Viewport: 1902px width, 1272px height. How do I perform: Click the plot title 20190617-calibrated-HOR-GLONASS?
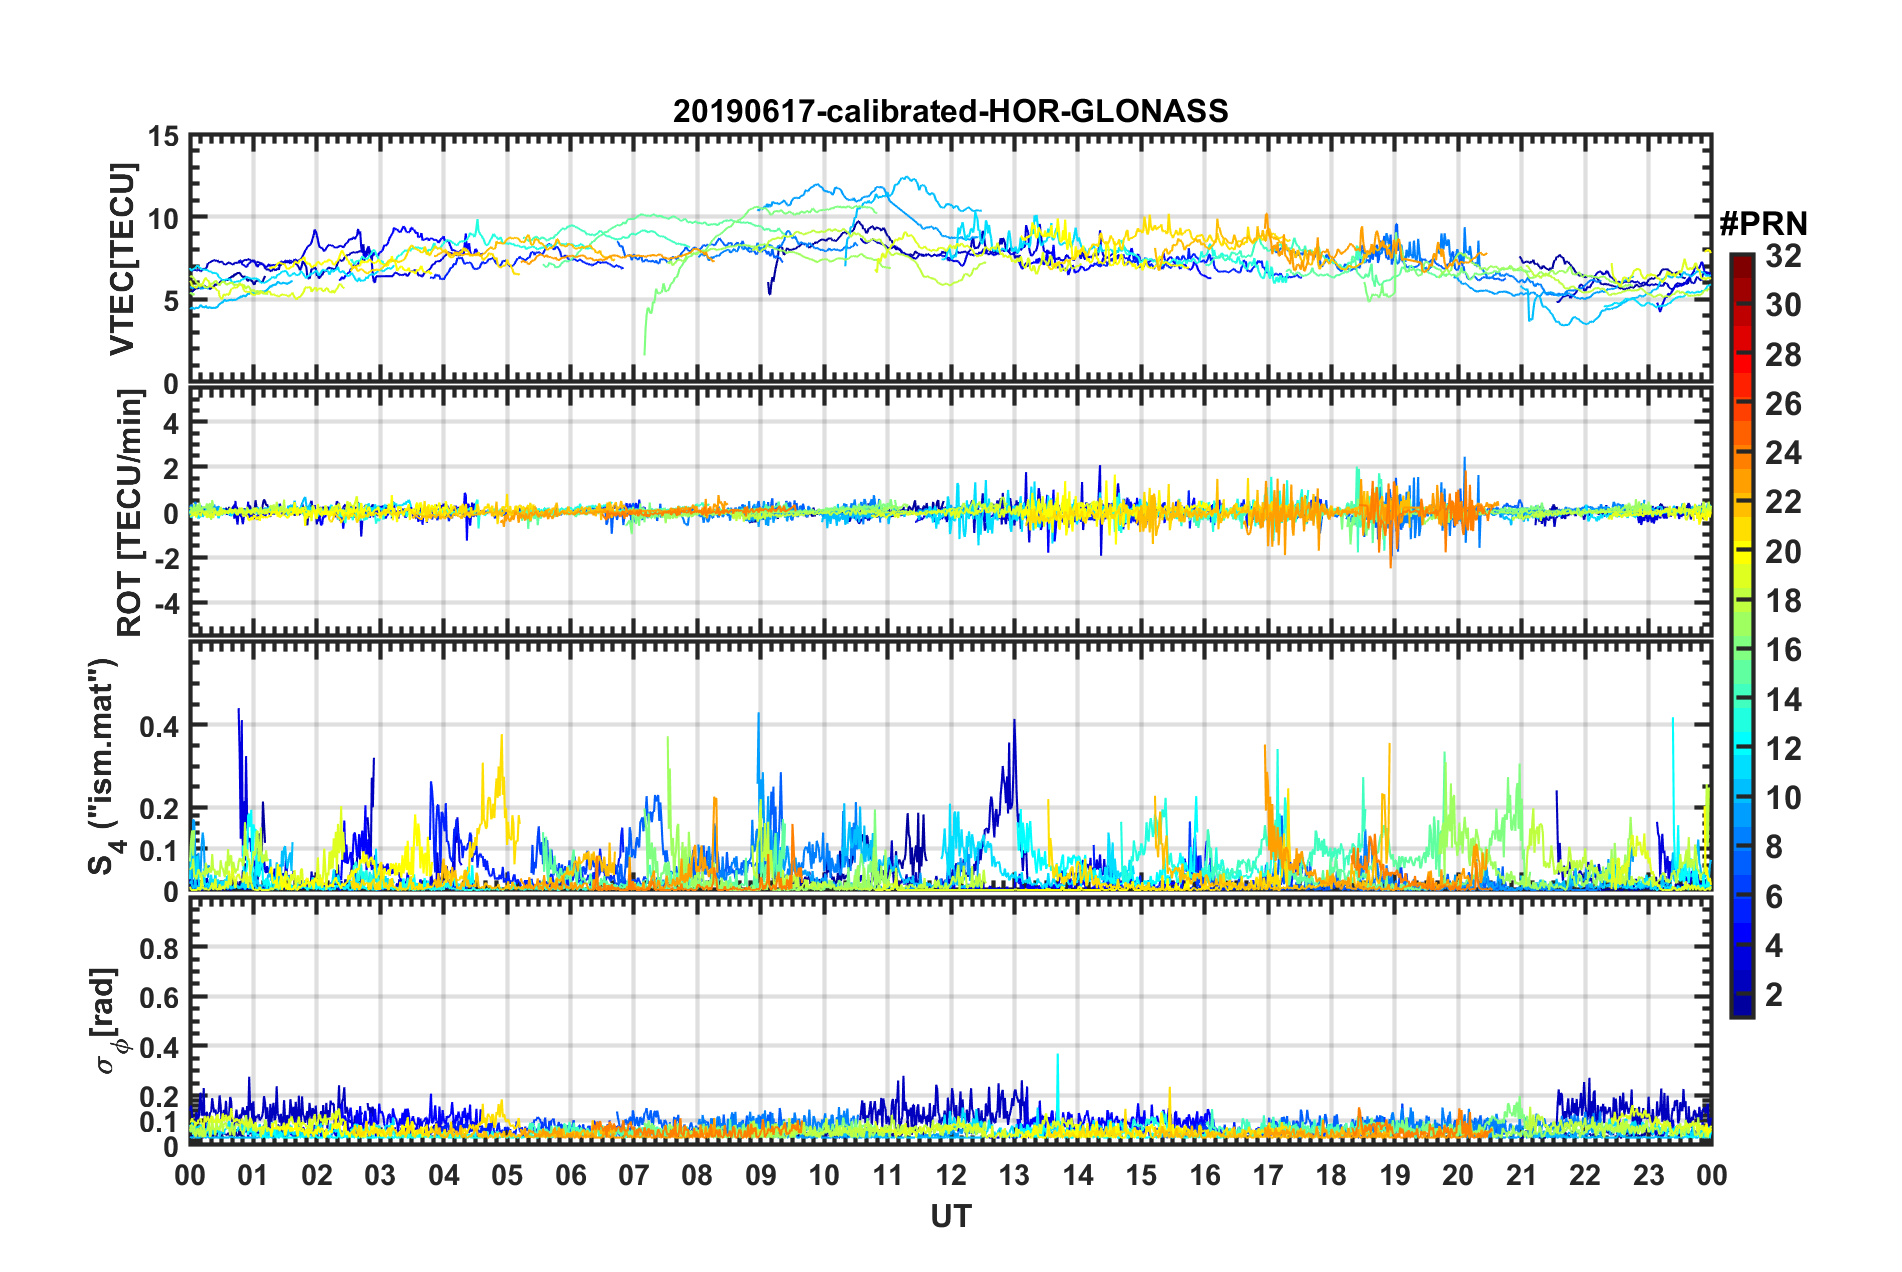(x=950, y=111)
